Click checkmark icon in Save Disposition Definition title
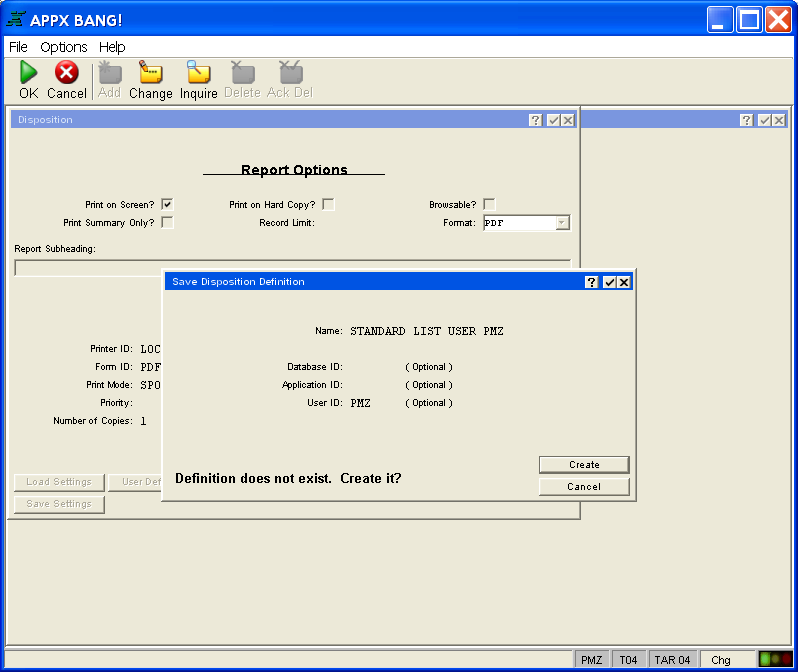 point(609,282)
